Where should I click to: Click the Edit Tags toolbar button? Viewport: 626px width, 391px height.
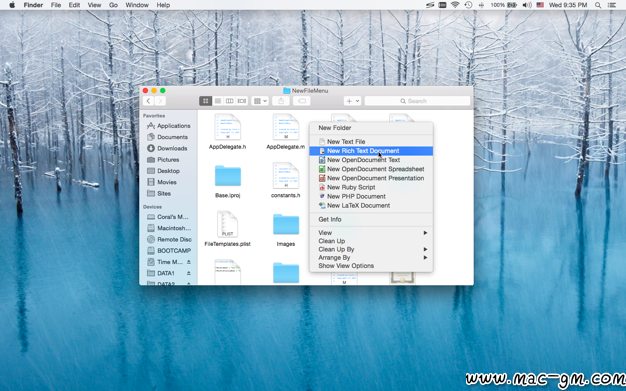(x=302, y=101)
